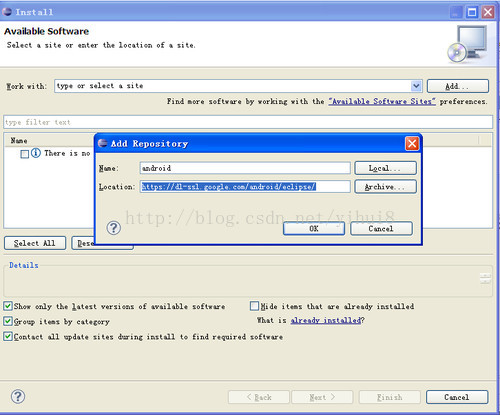Click the Add... button beside Work with
This screenshot has width=500, height=415.
(x=458, y=86)
